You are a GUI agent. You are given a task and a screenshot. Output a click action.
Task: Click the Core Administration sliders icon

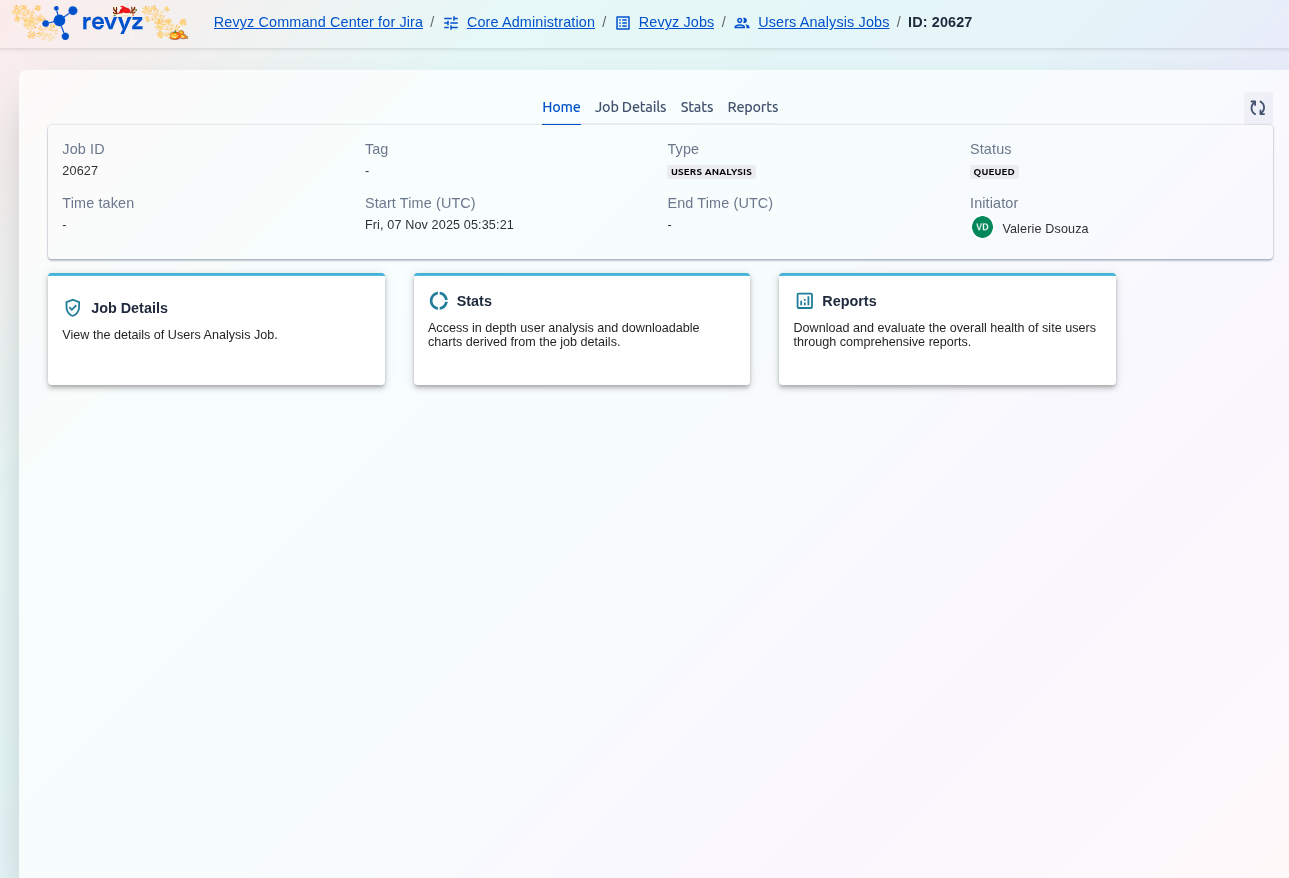coord(451,23)
